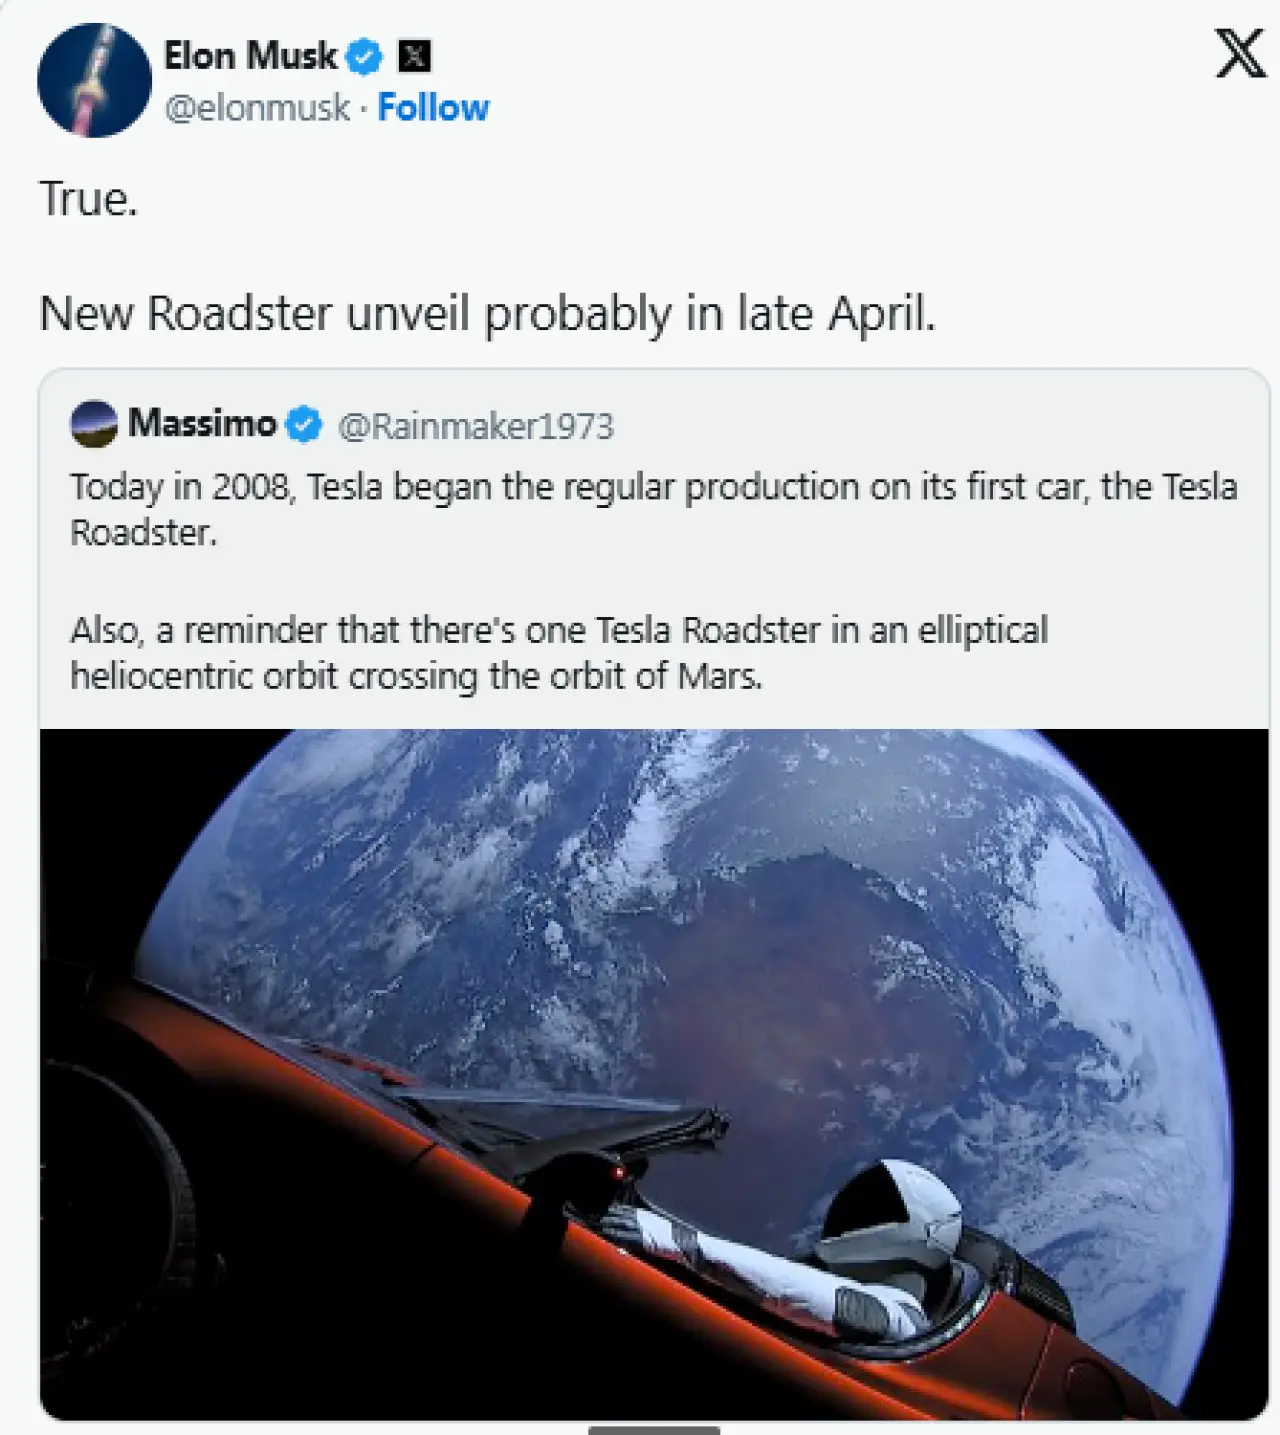Click the gray bar below the photo
Image resolution: width=1280 pixels, height=1435 pixels.
(x=654, y=1430)
